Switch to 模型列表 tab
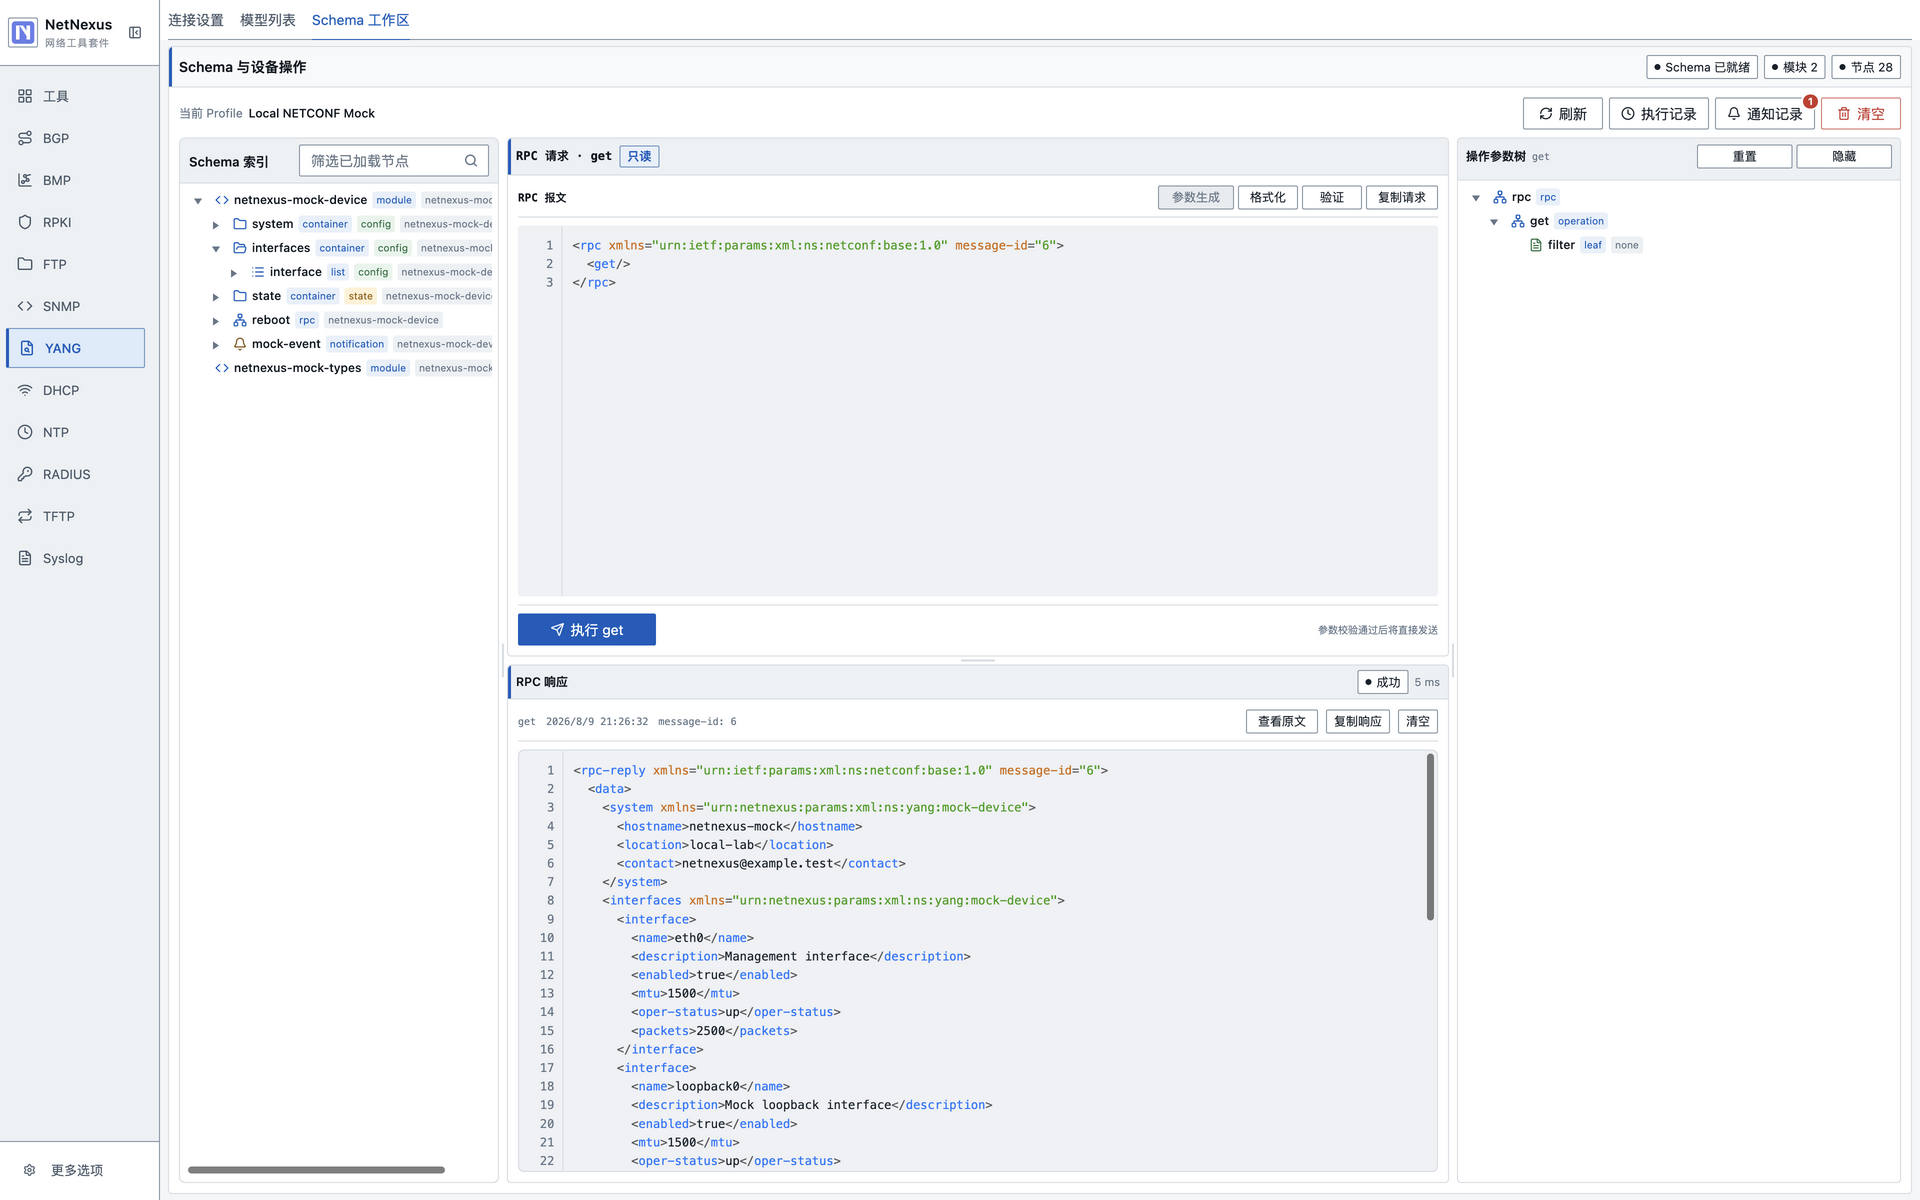 (268, 20)
